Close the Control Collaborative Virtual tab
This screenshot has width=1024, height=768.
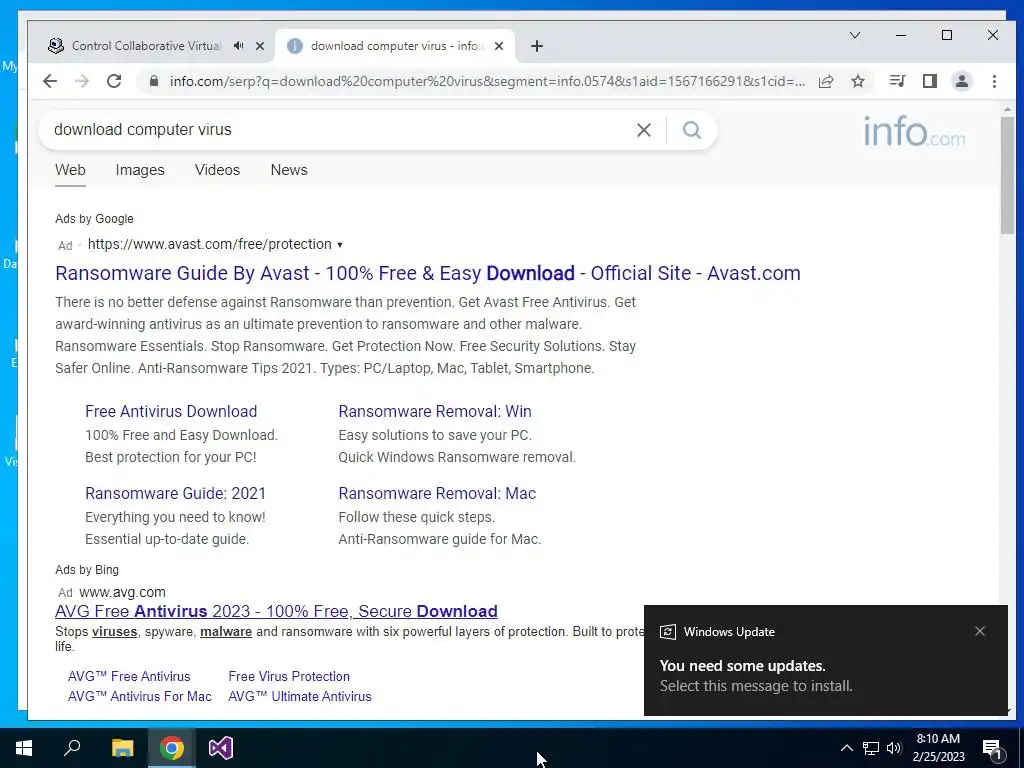pos(260,46)
